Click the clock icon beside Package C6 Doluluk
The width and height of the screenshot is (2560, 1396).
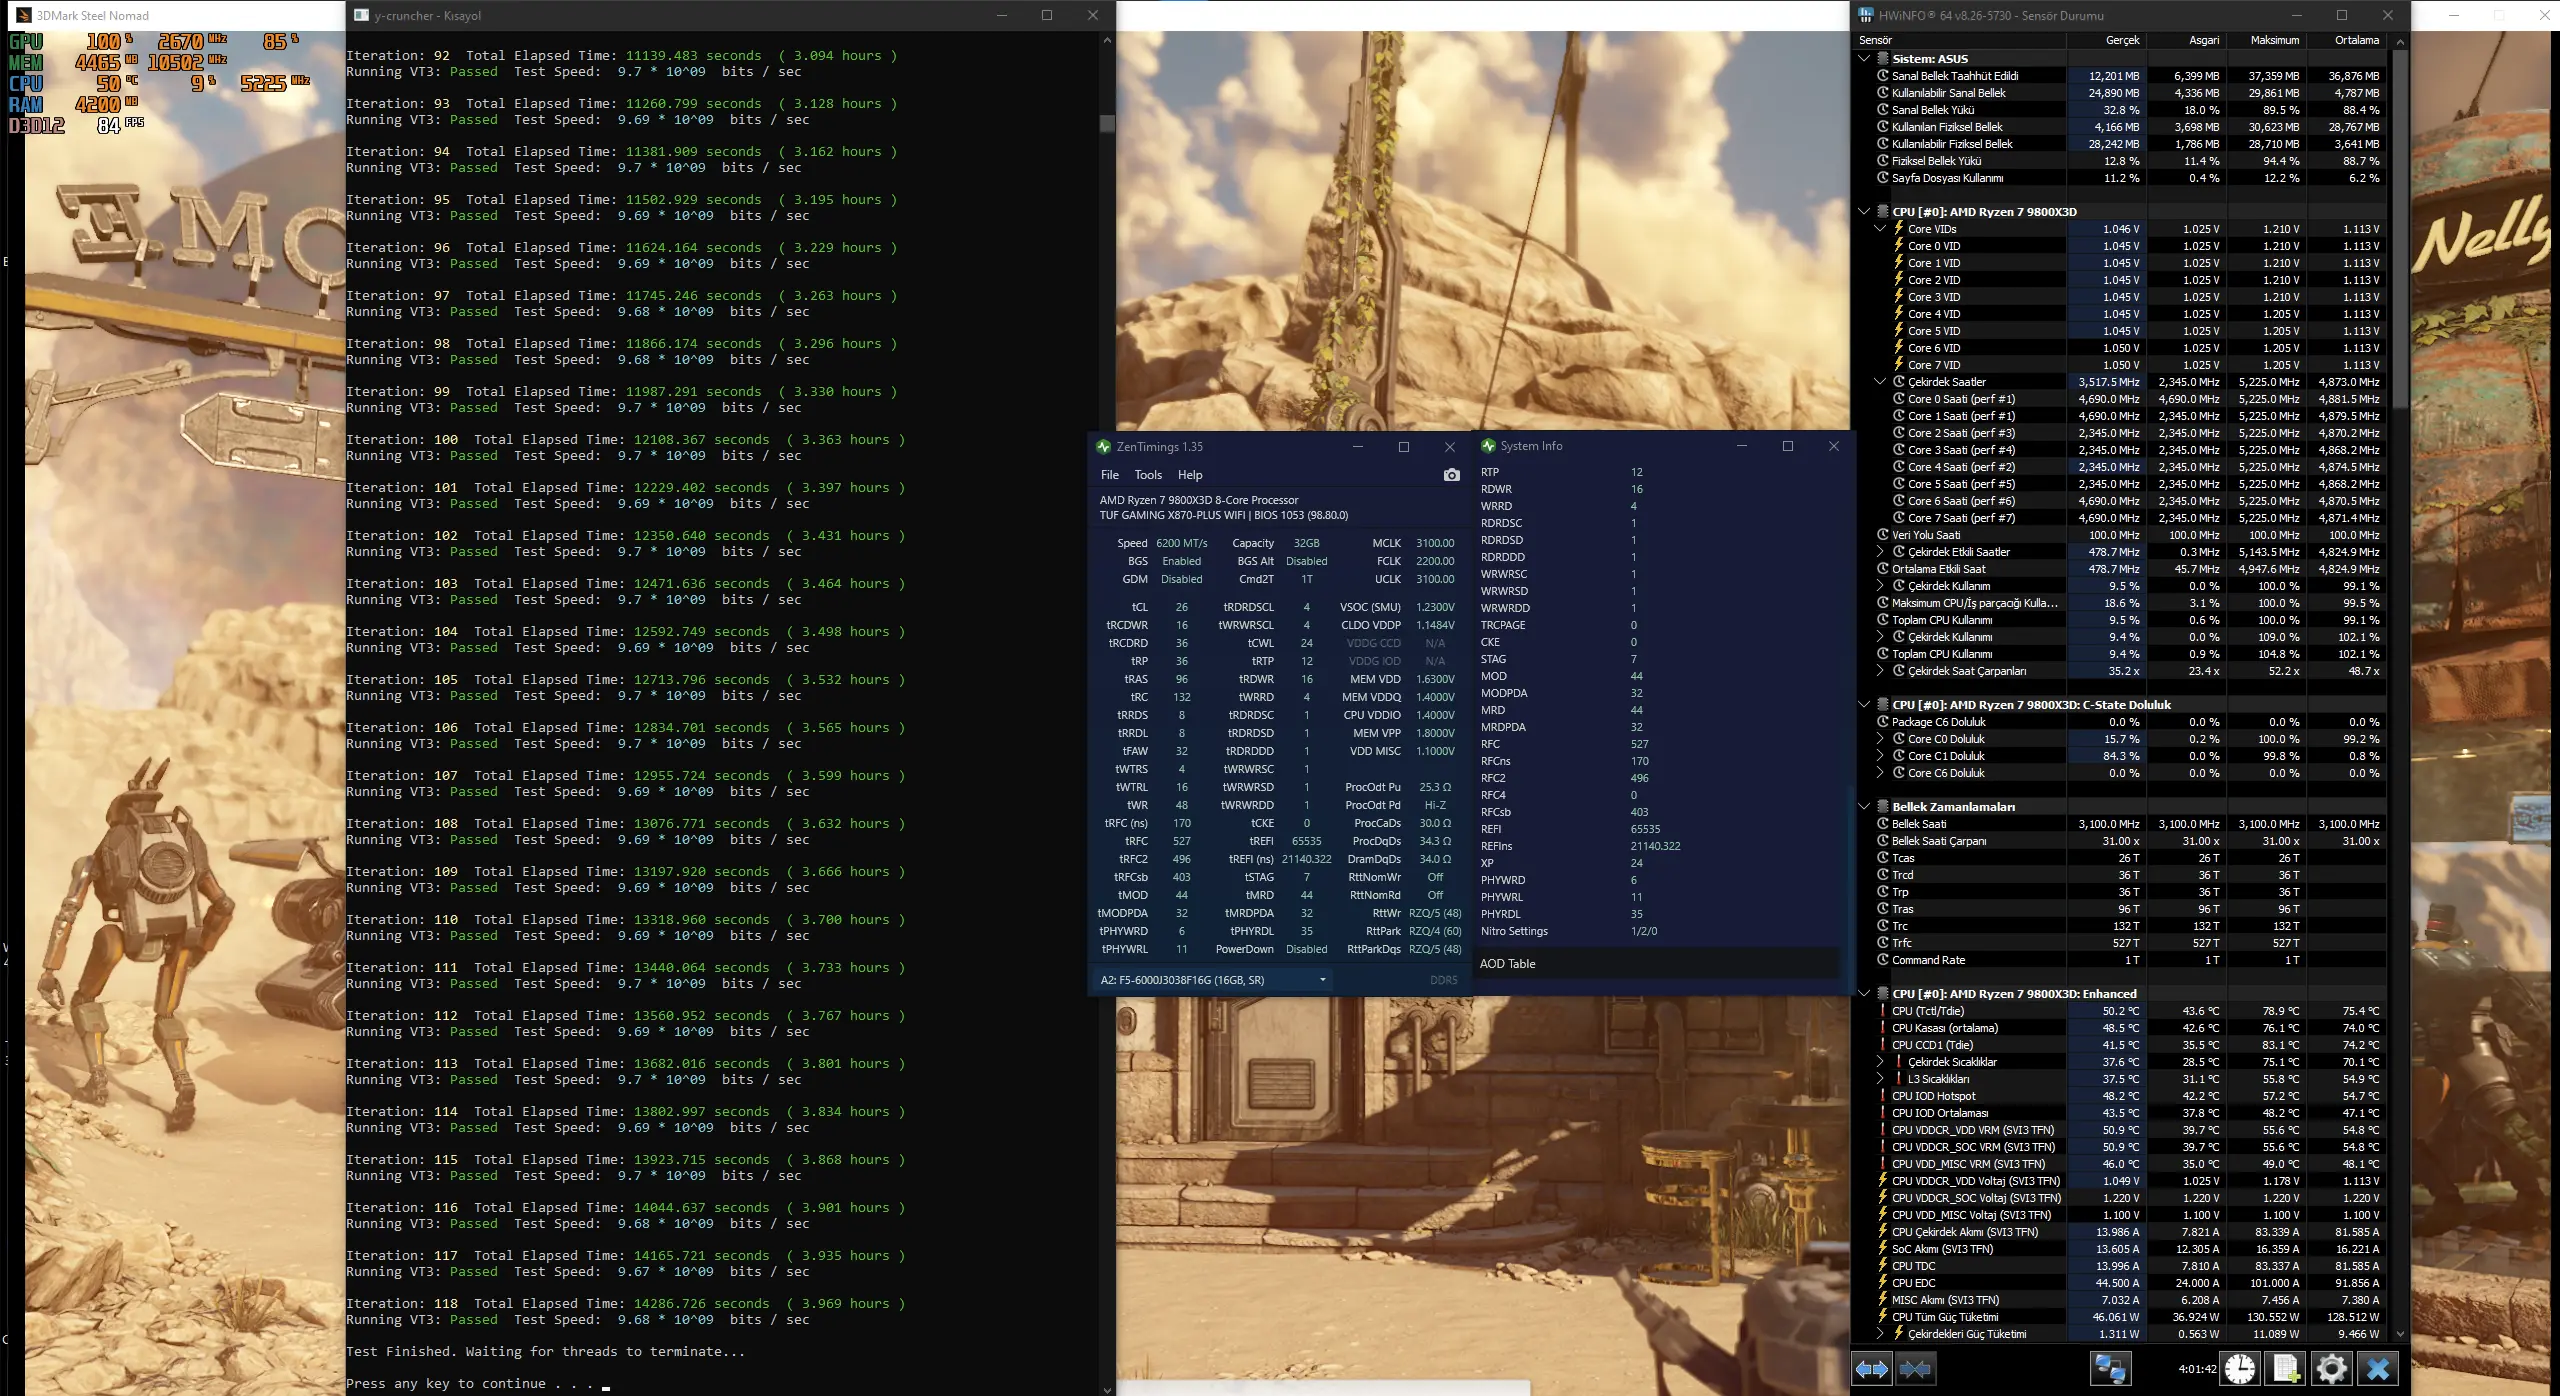(x=1883, y=722)
